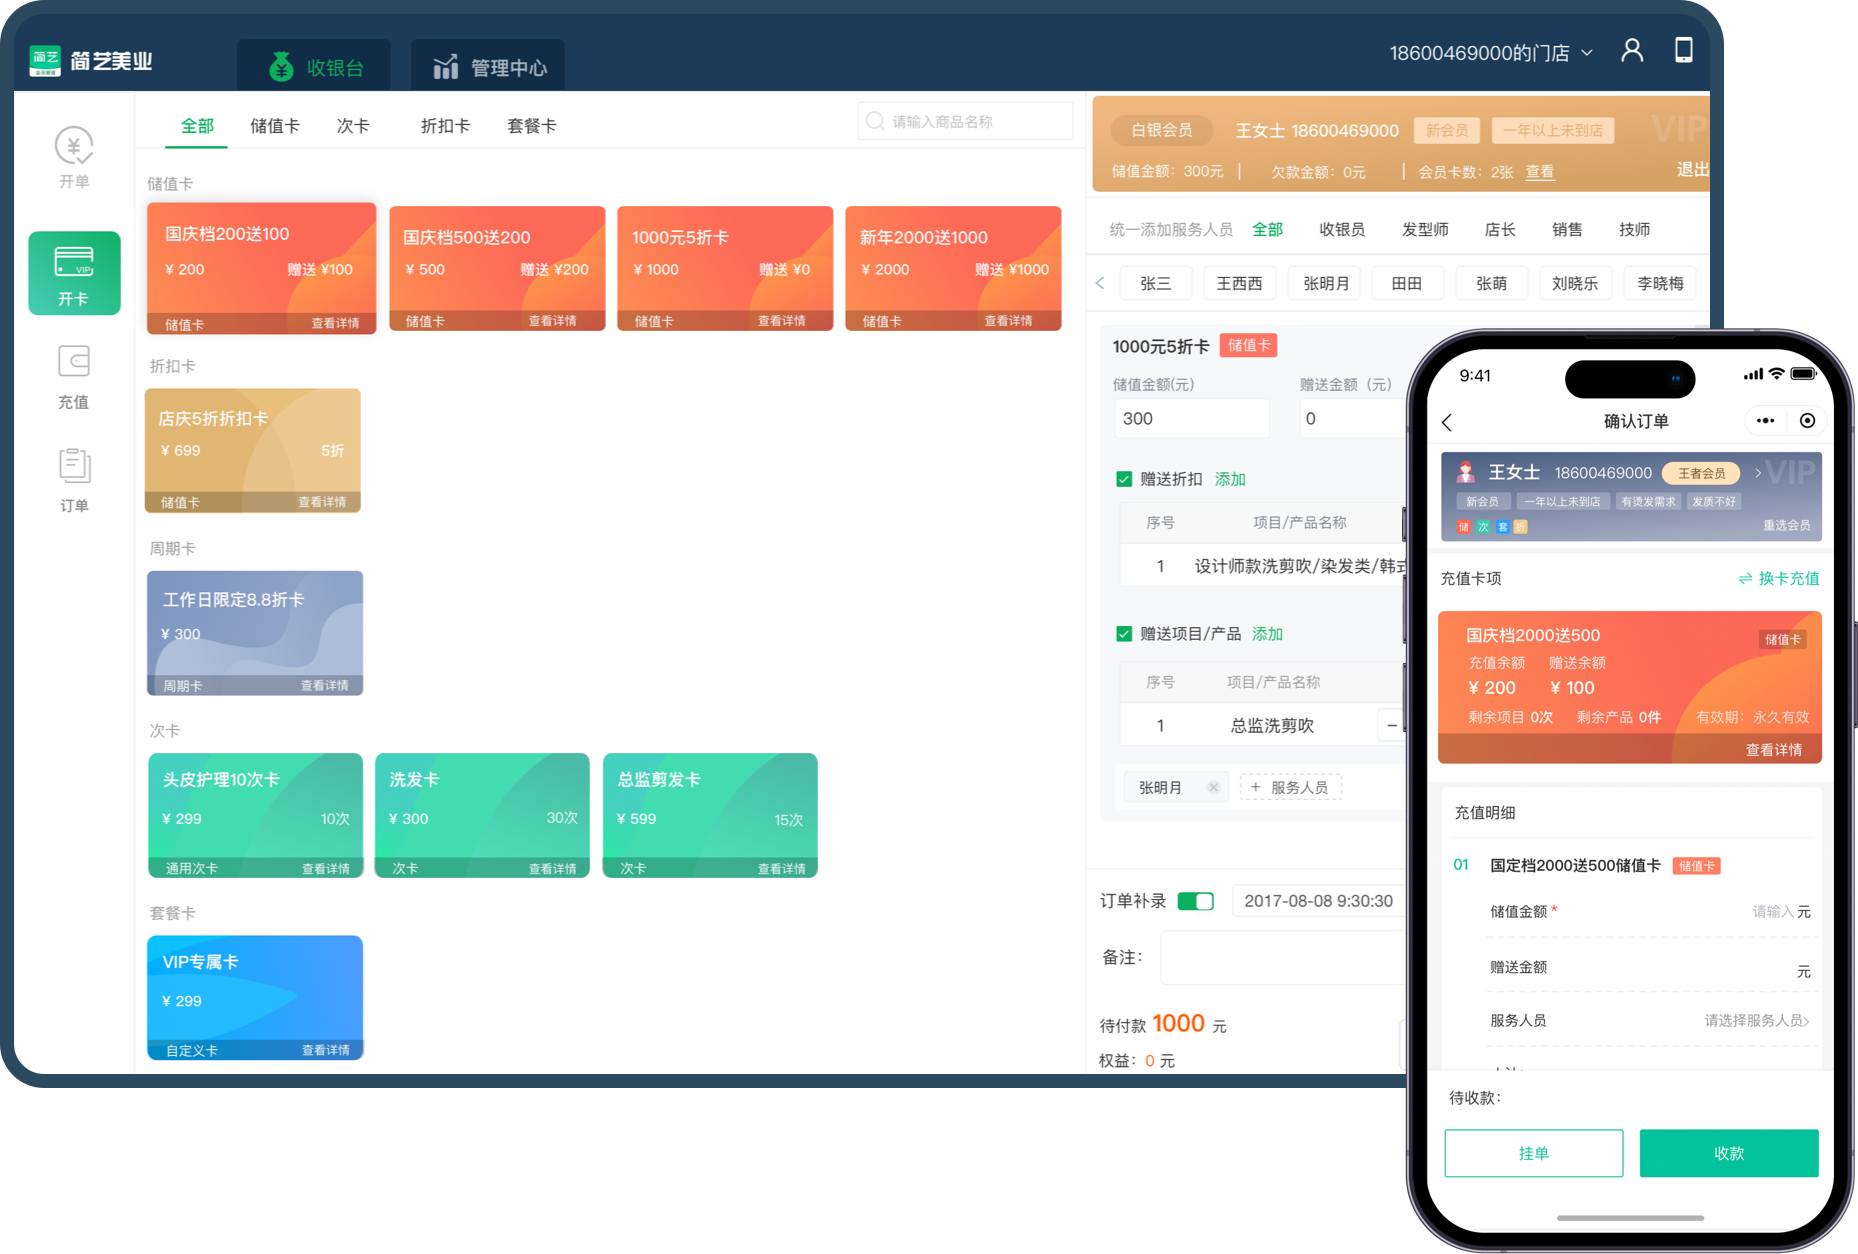This screenshot has width=1858, height=1254.
Task: Select staff member 王西西
Action: [1239, 283]
